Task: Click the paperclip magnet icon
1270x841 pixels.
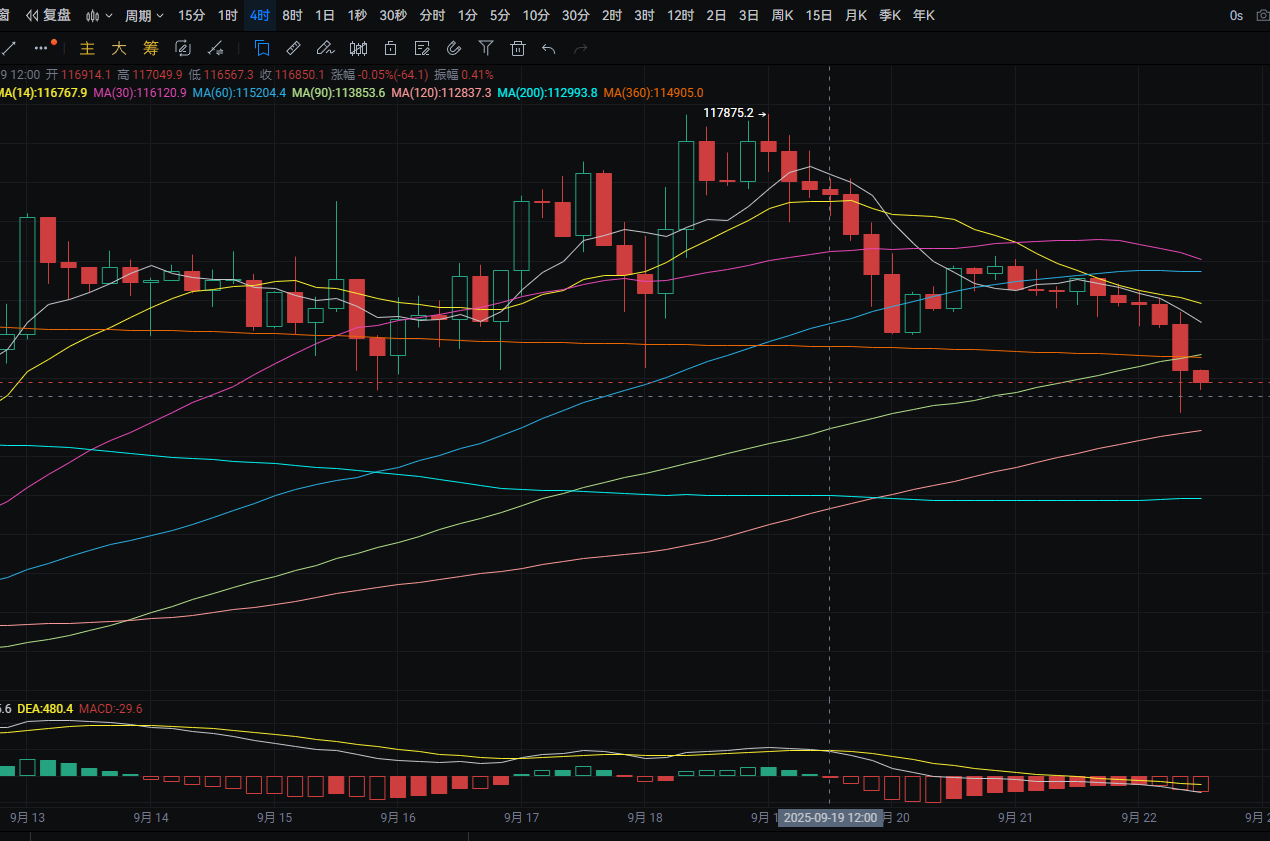Action: 453,47
